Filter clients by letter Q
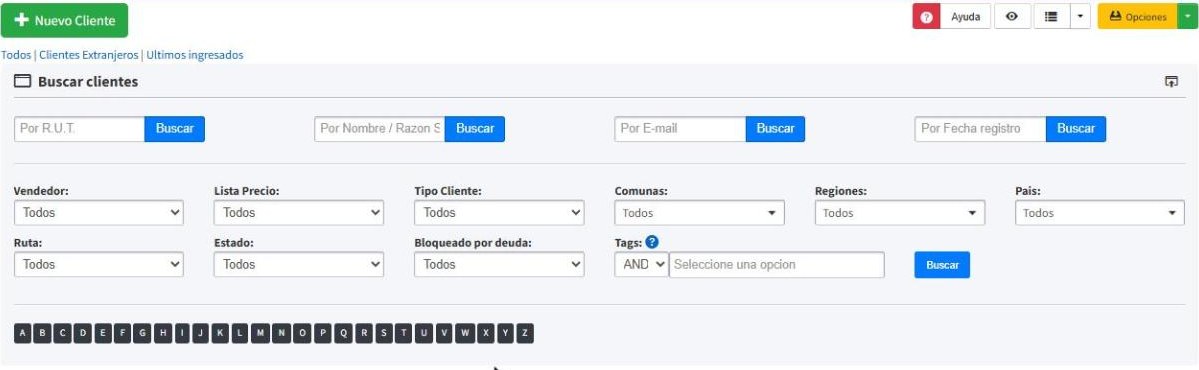The width and height of the screenshot is (1199, 370). [x=343, y=333]
